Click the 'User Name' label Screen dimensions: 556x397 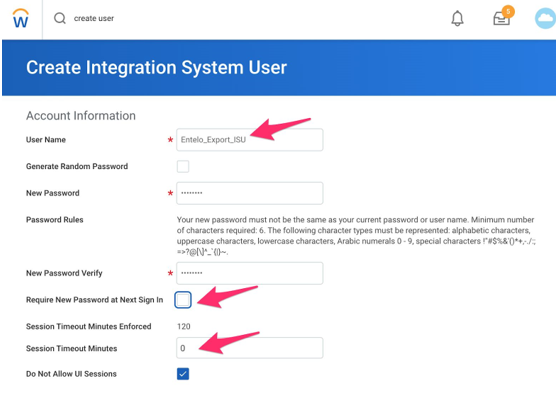click(x=46, y=140)
